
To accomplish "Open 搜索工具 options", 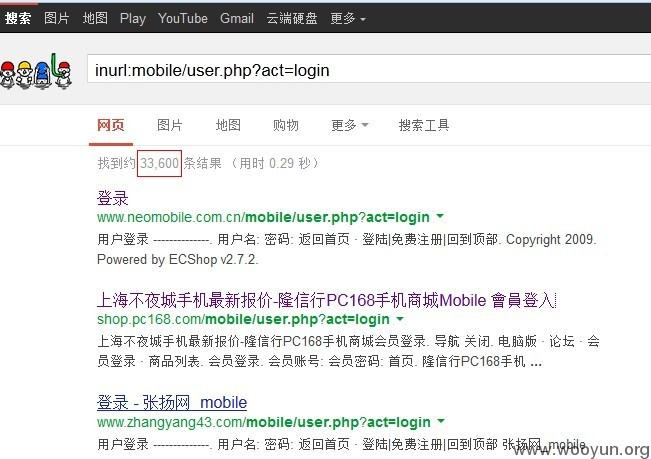I will (424, 125).
